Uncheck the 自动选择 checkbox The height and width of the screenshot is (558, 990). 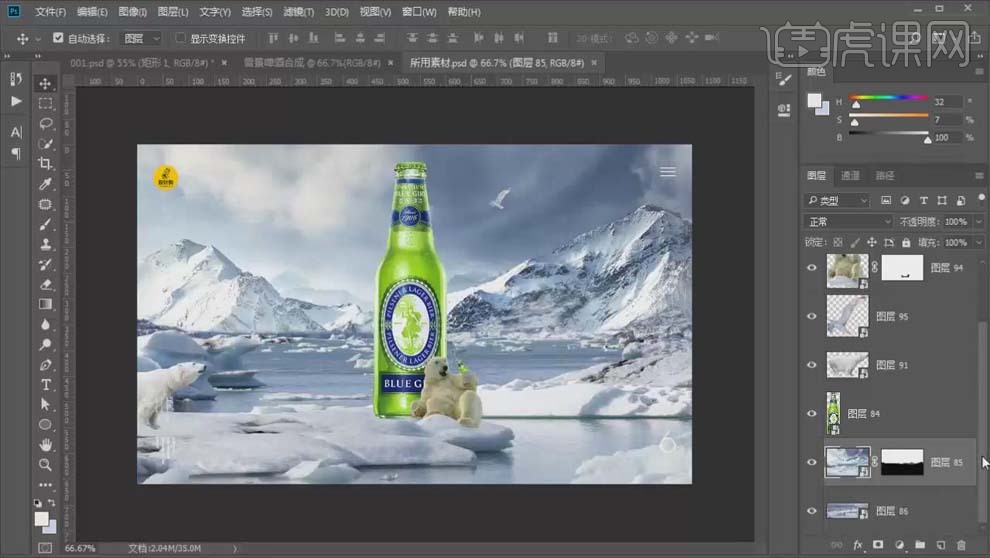(x=58, y=38)
